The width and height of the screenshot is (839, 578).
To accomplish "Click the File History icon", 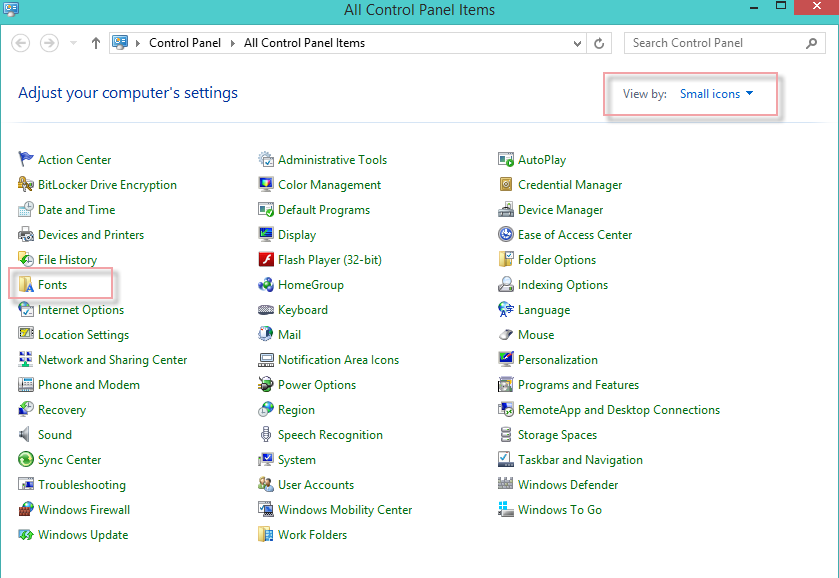I will [26, 260].
